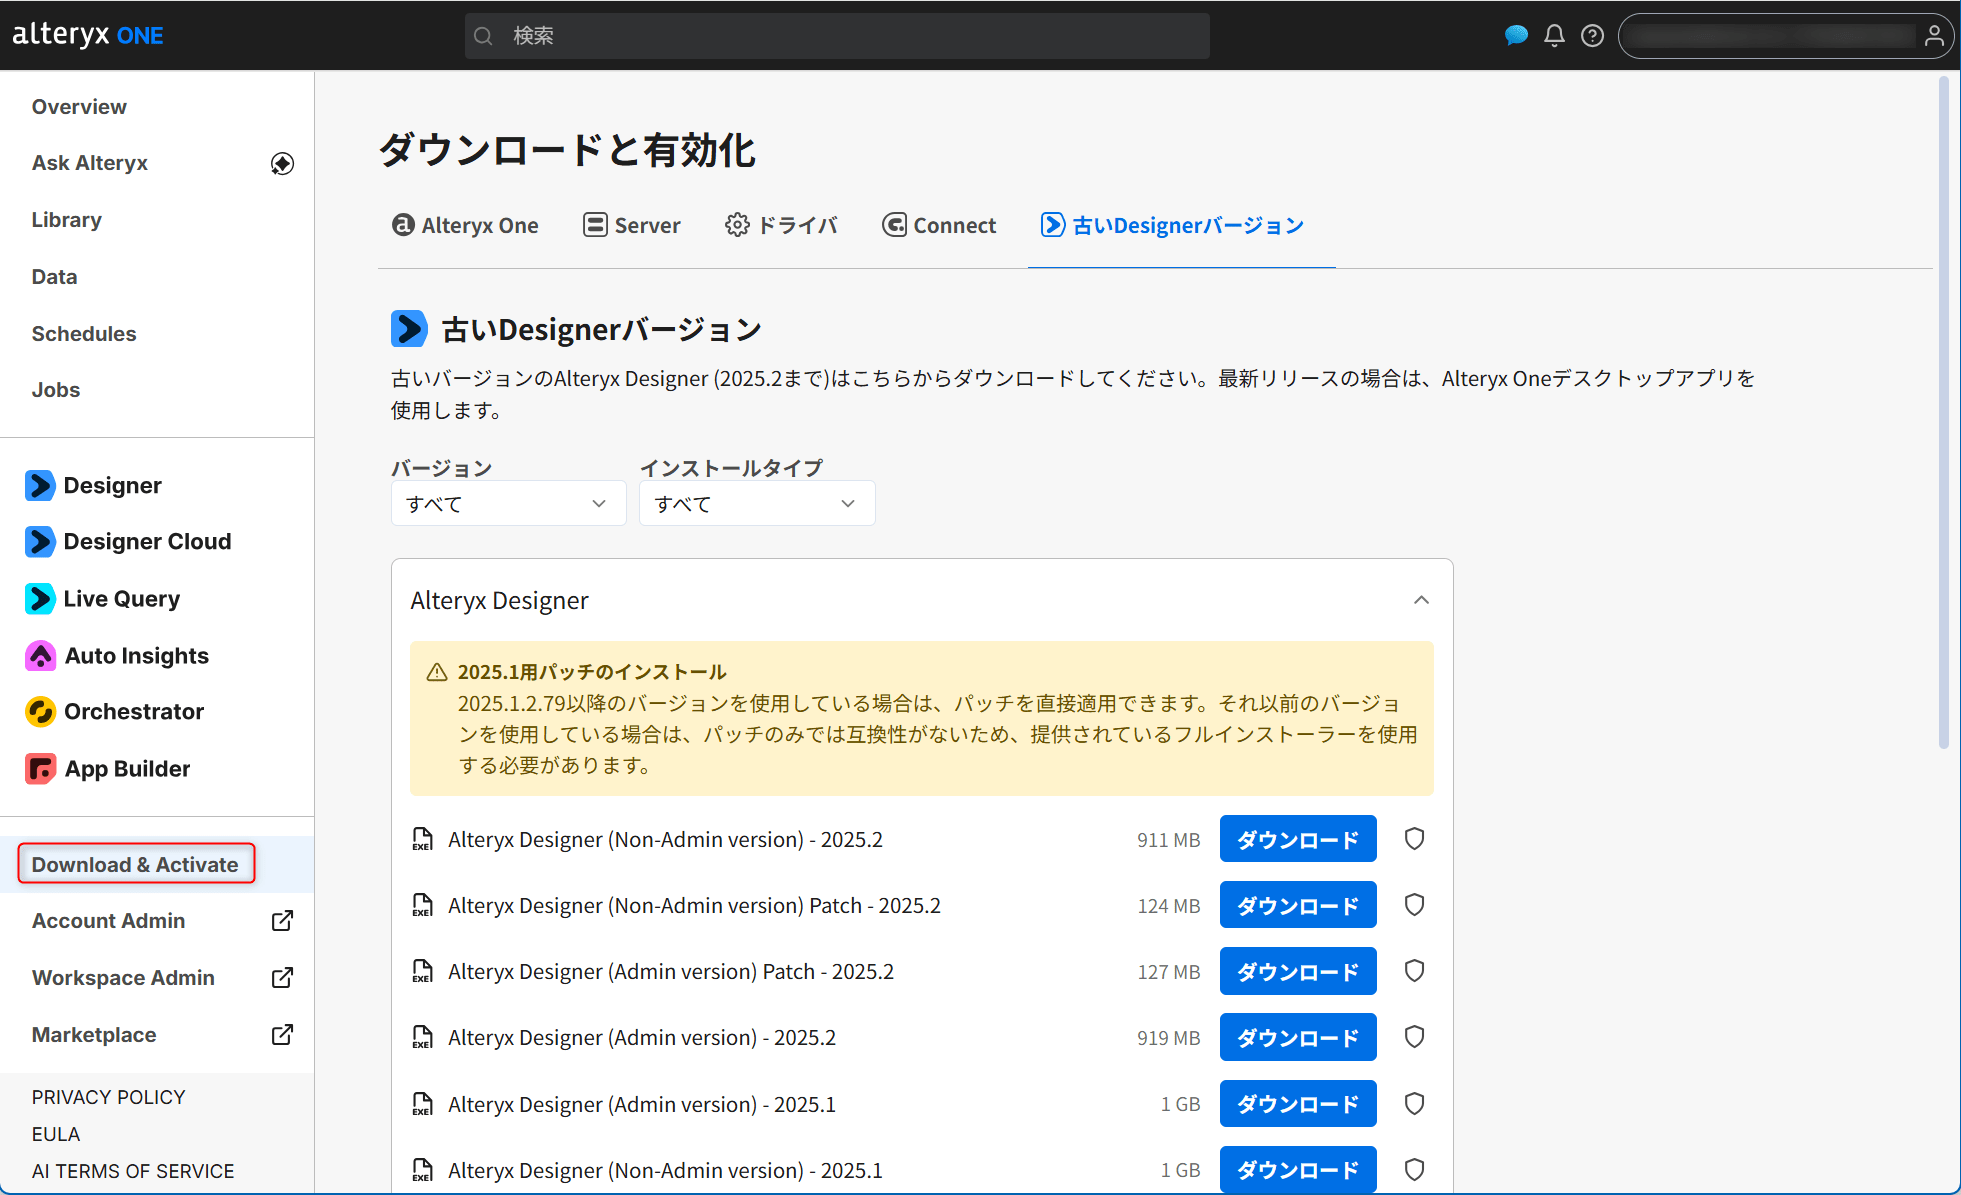Click EXE file icon for Admin version 2025.1

coord(423,1104)
